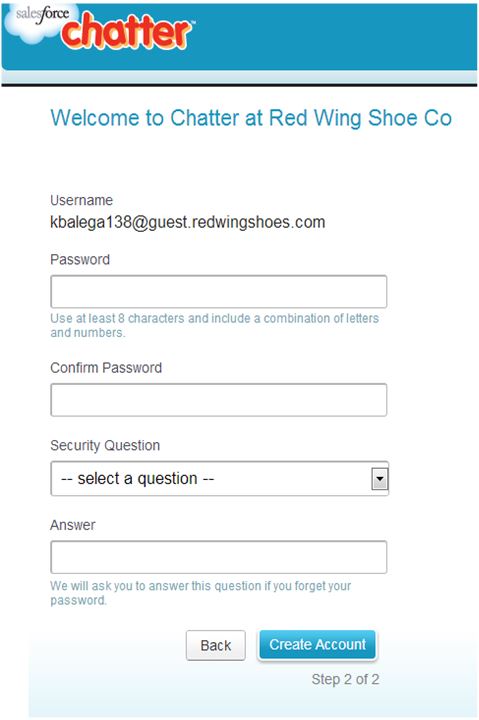Open the "select a question" combo box
Screen dimensions: 479x720
220,479
